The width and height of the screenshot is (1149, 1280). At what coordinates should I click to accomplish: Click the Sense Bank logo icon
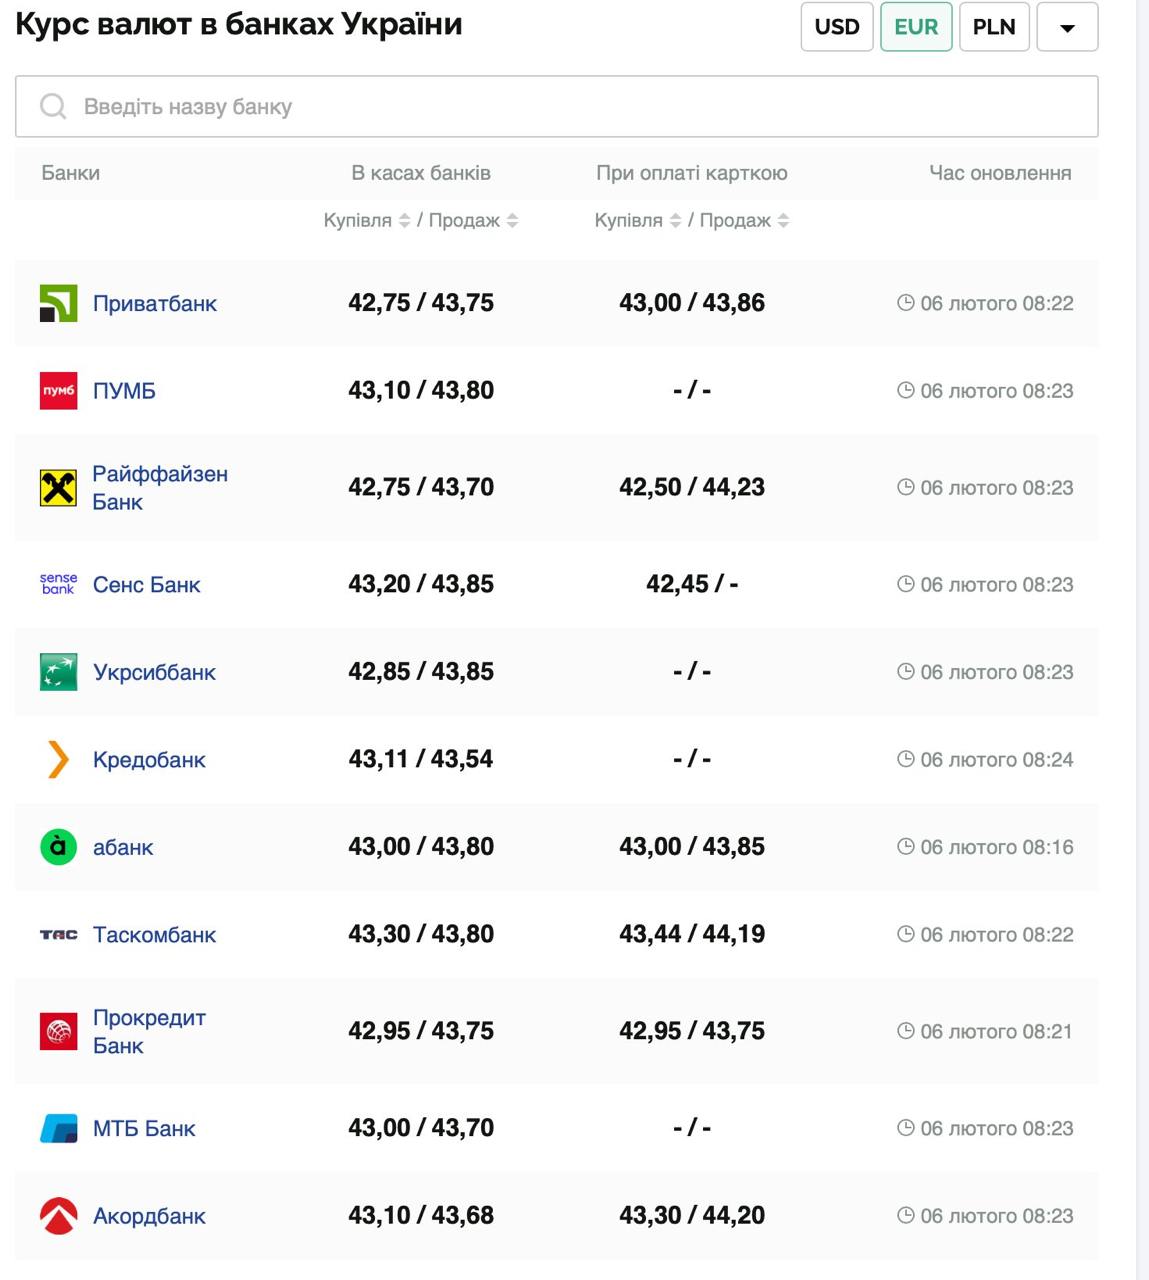[x=58, y=584]
